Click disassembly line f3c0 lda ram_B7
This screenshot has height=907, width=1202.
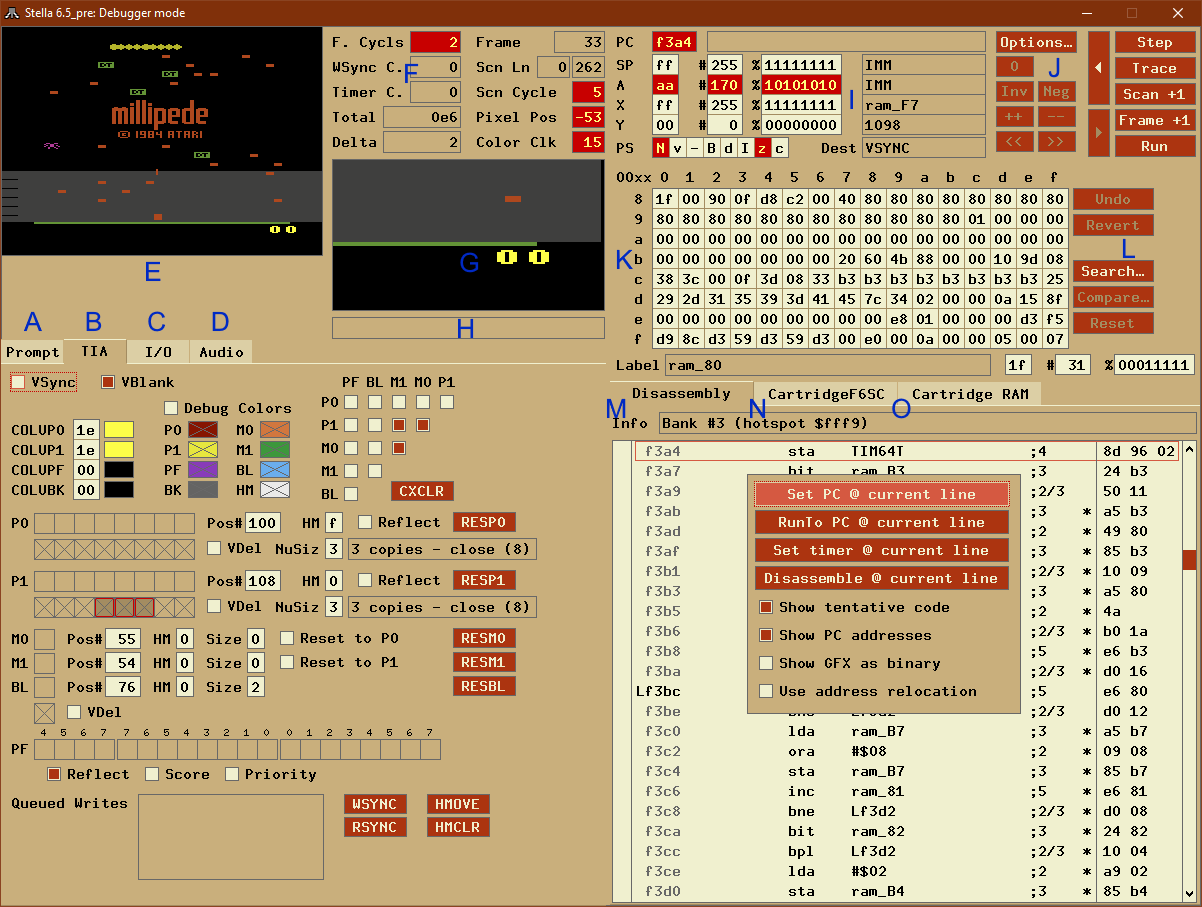tap(906, 731)
